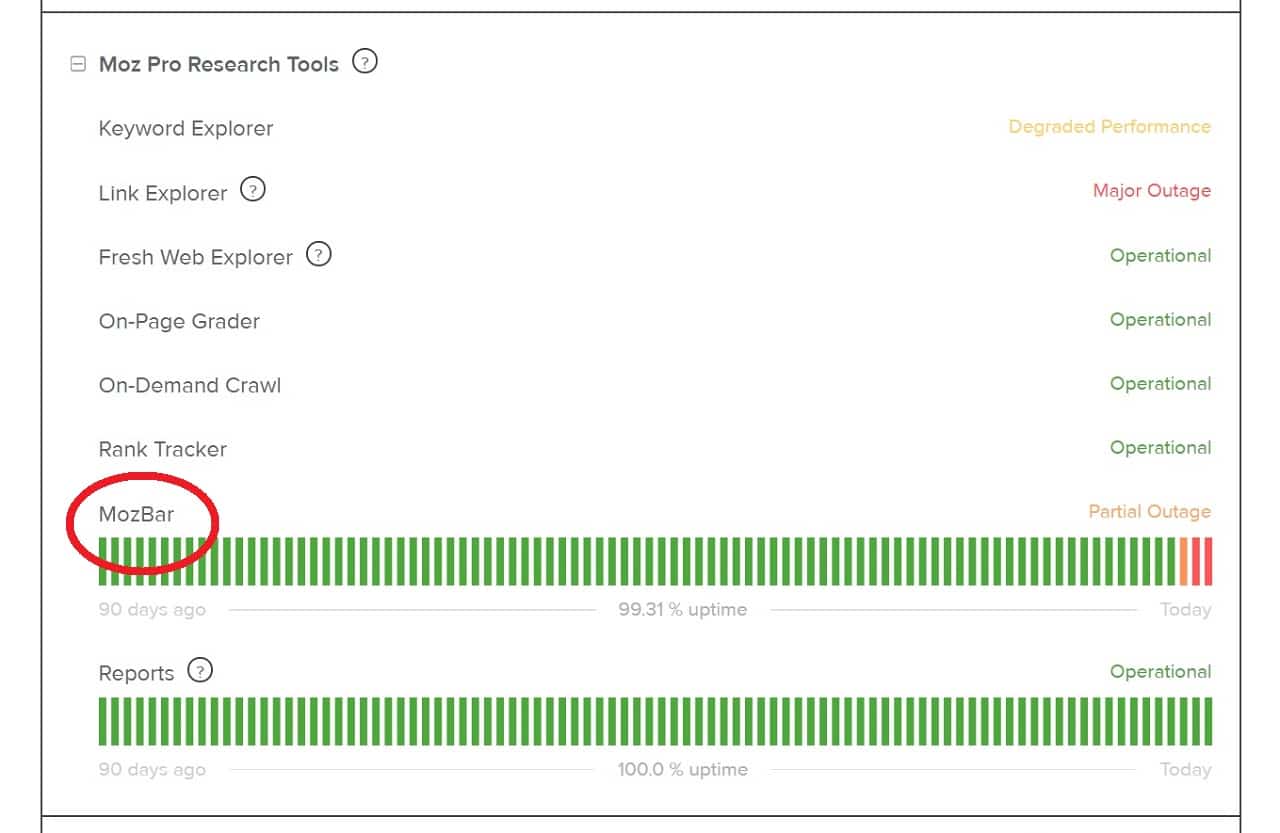The width and height of the screenshot is (1280, 833).
Task: Click the Degraded Performance status text
Action: pos(1109,127)
